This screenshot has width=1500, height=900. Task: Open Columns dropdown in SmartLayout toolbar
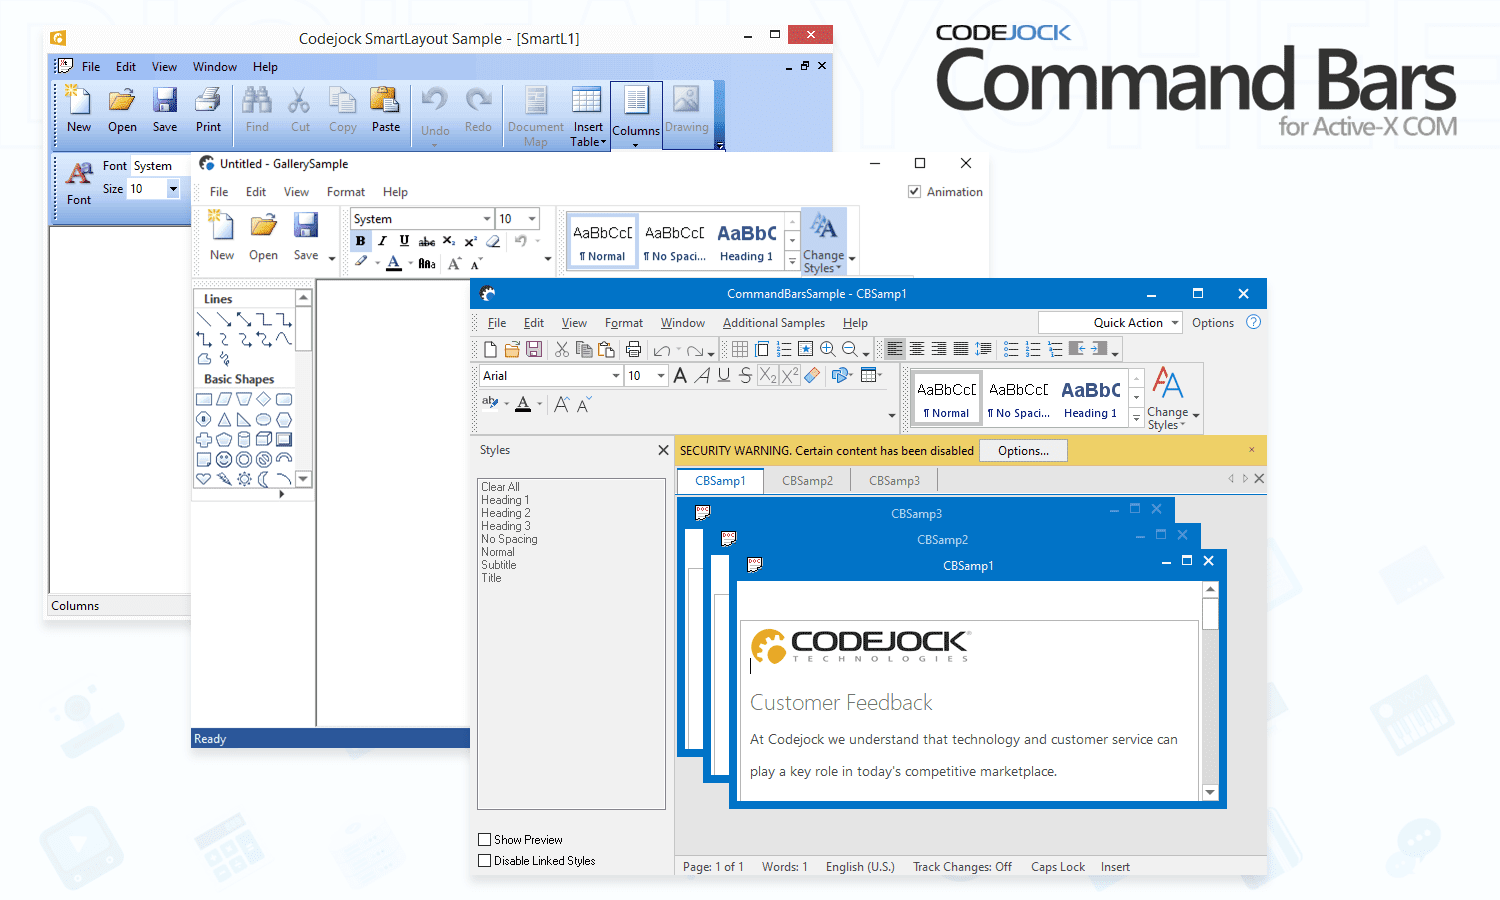pyautogui.click(x=636, y=144)
